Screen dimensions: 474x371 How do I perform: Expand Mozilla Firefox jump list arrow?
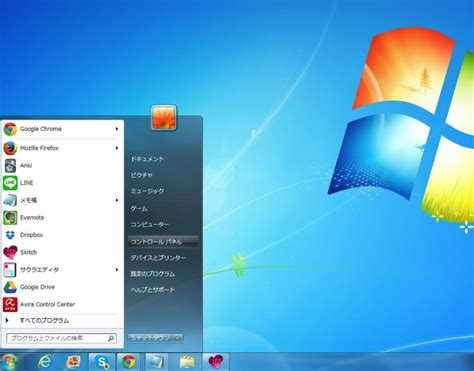coord(117,148)
